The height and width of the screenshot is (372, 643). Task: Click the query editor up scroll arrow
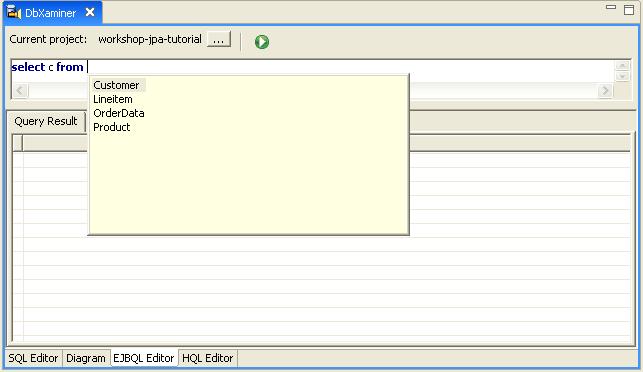pos(622,66)
